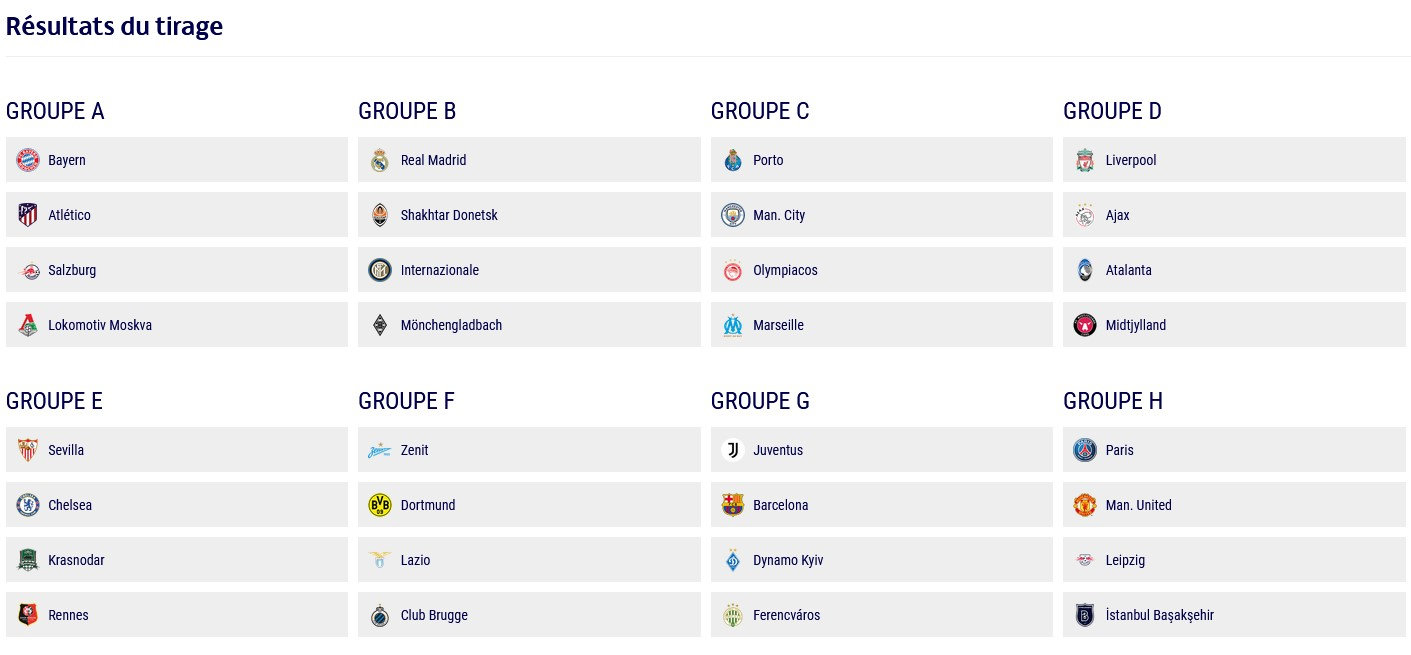Open the İstanbul Başakşehir link
The width and height of the screenshot is (1411, 655).
click(1159, 615)
